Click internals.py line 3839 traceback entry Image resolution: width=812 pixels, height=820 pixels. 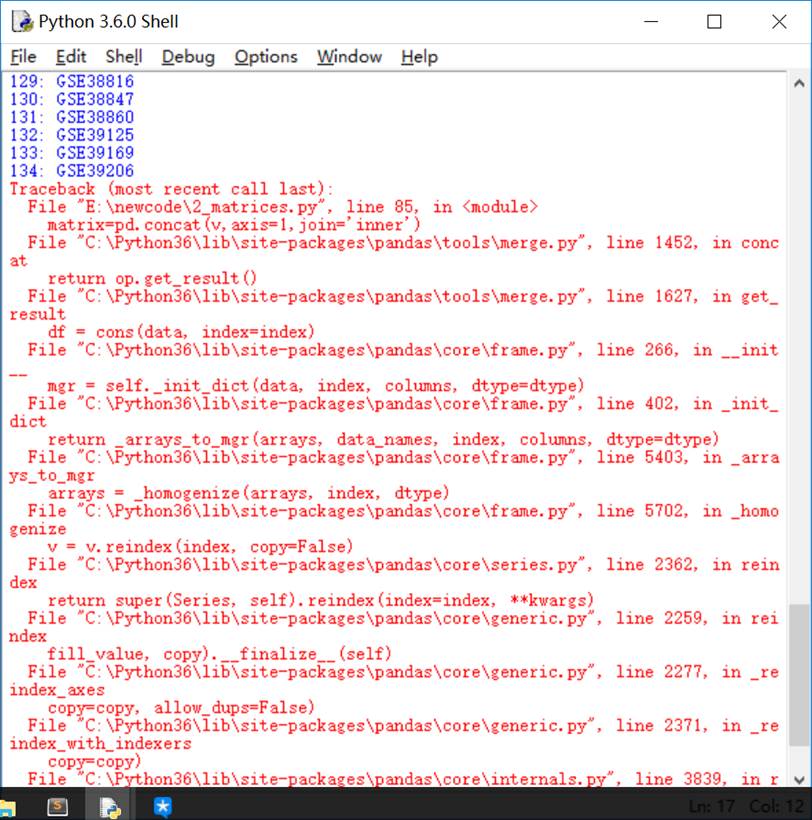pyautogui.click(x=403, y=779)
